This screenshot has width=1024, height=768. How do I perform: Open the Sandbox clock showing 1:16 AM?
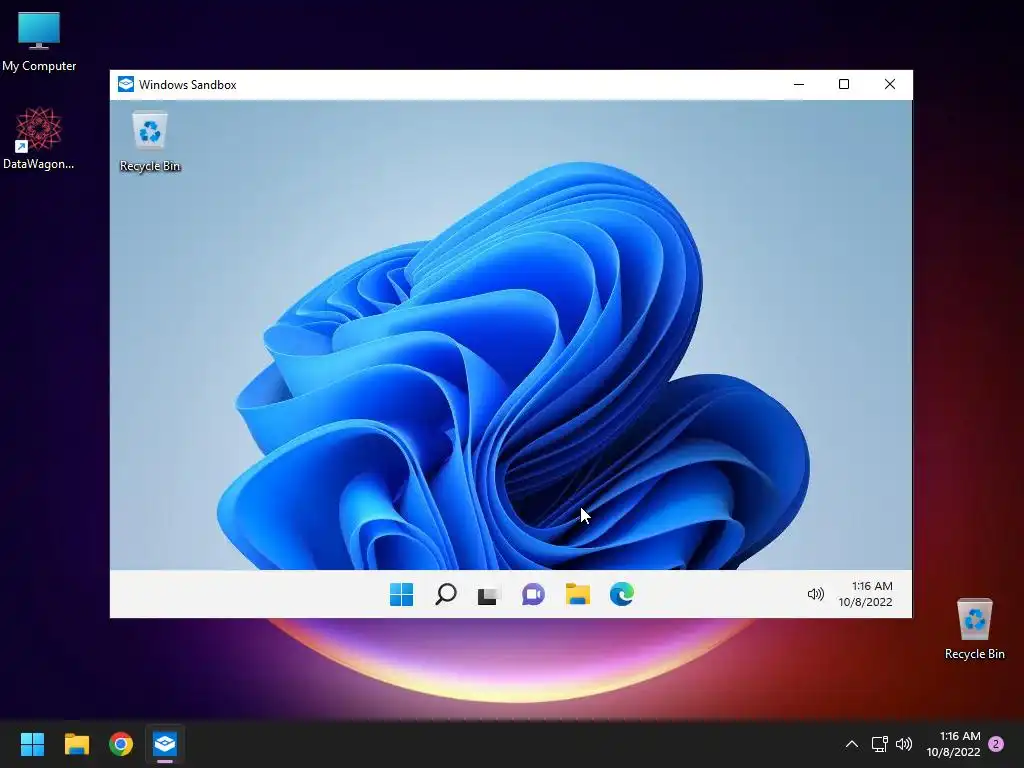865,594
